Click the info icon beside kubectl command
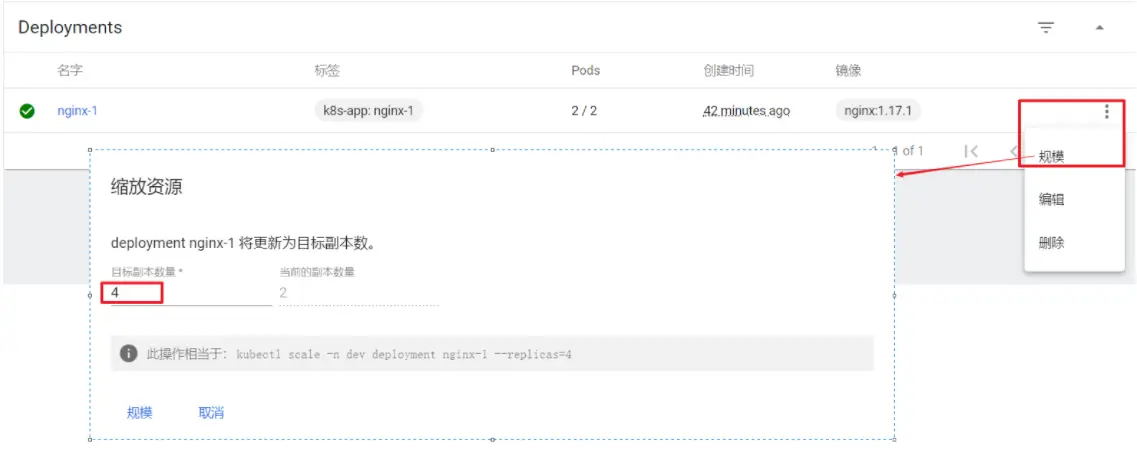 click(128, 353)
